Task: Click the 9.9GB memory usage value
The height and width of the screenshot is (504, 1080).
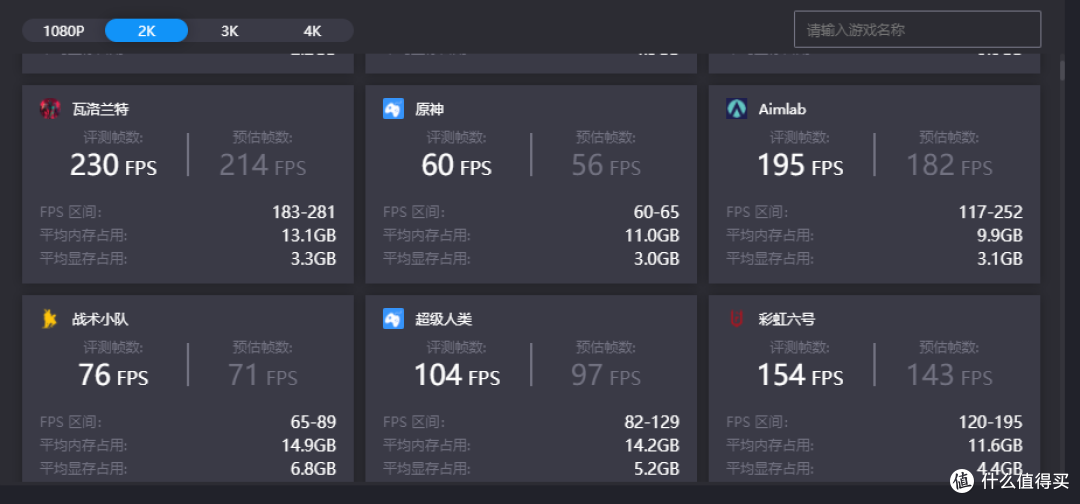Action: pos(1000,235)
